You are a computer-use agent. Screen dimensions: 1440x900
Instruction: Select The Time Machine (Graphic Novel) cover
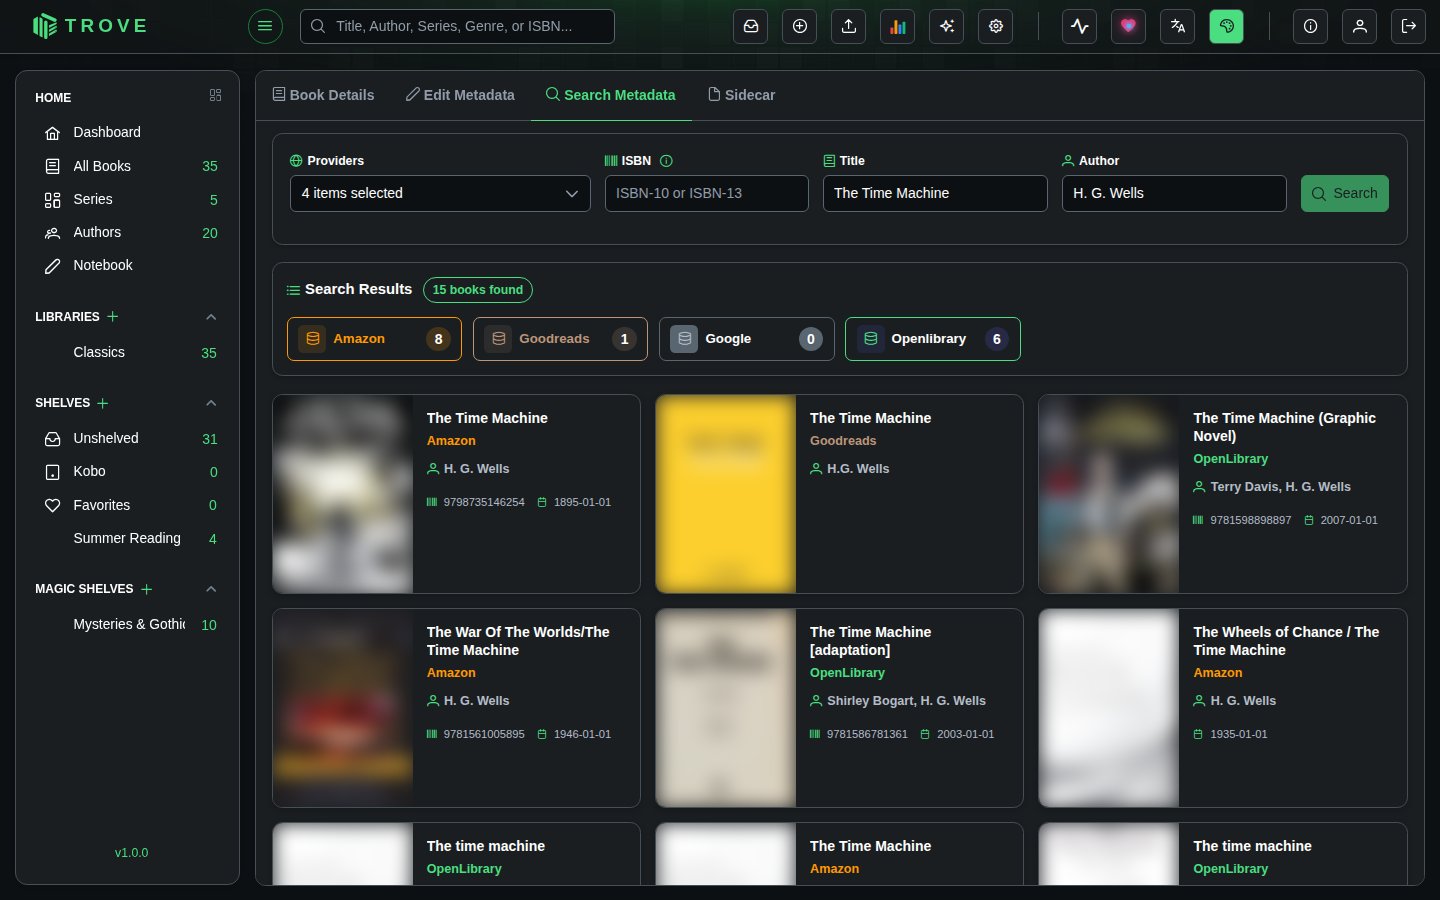(1109, 494)
